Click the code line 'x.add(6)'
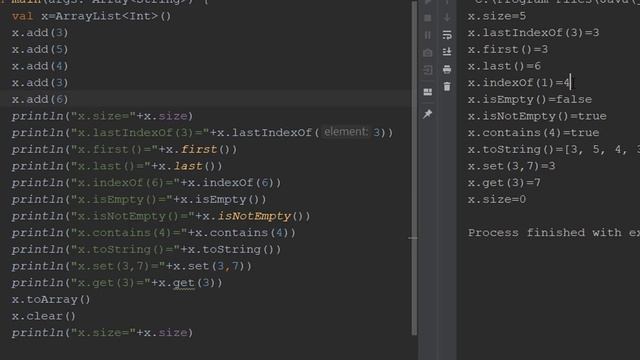 40,99
